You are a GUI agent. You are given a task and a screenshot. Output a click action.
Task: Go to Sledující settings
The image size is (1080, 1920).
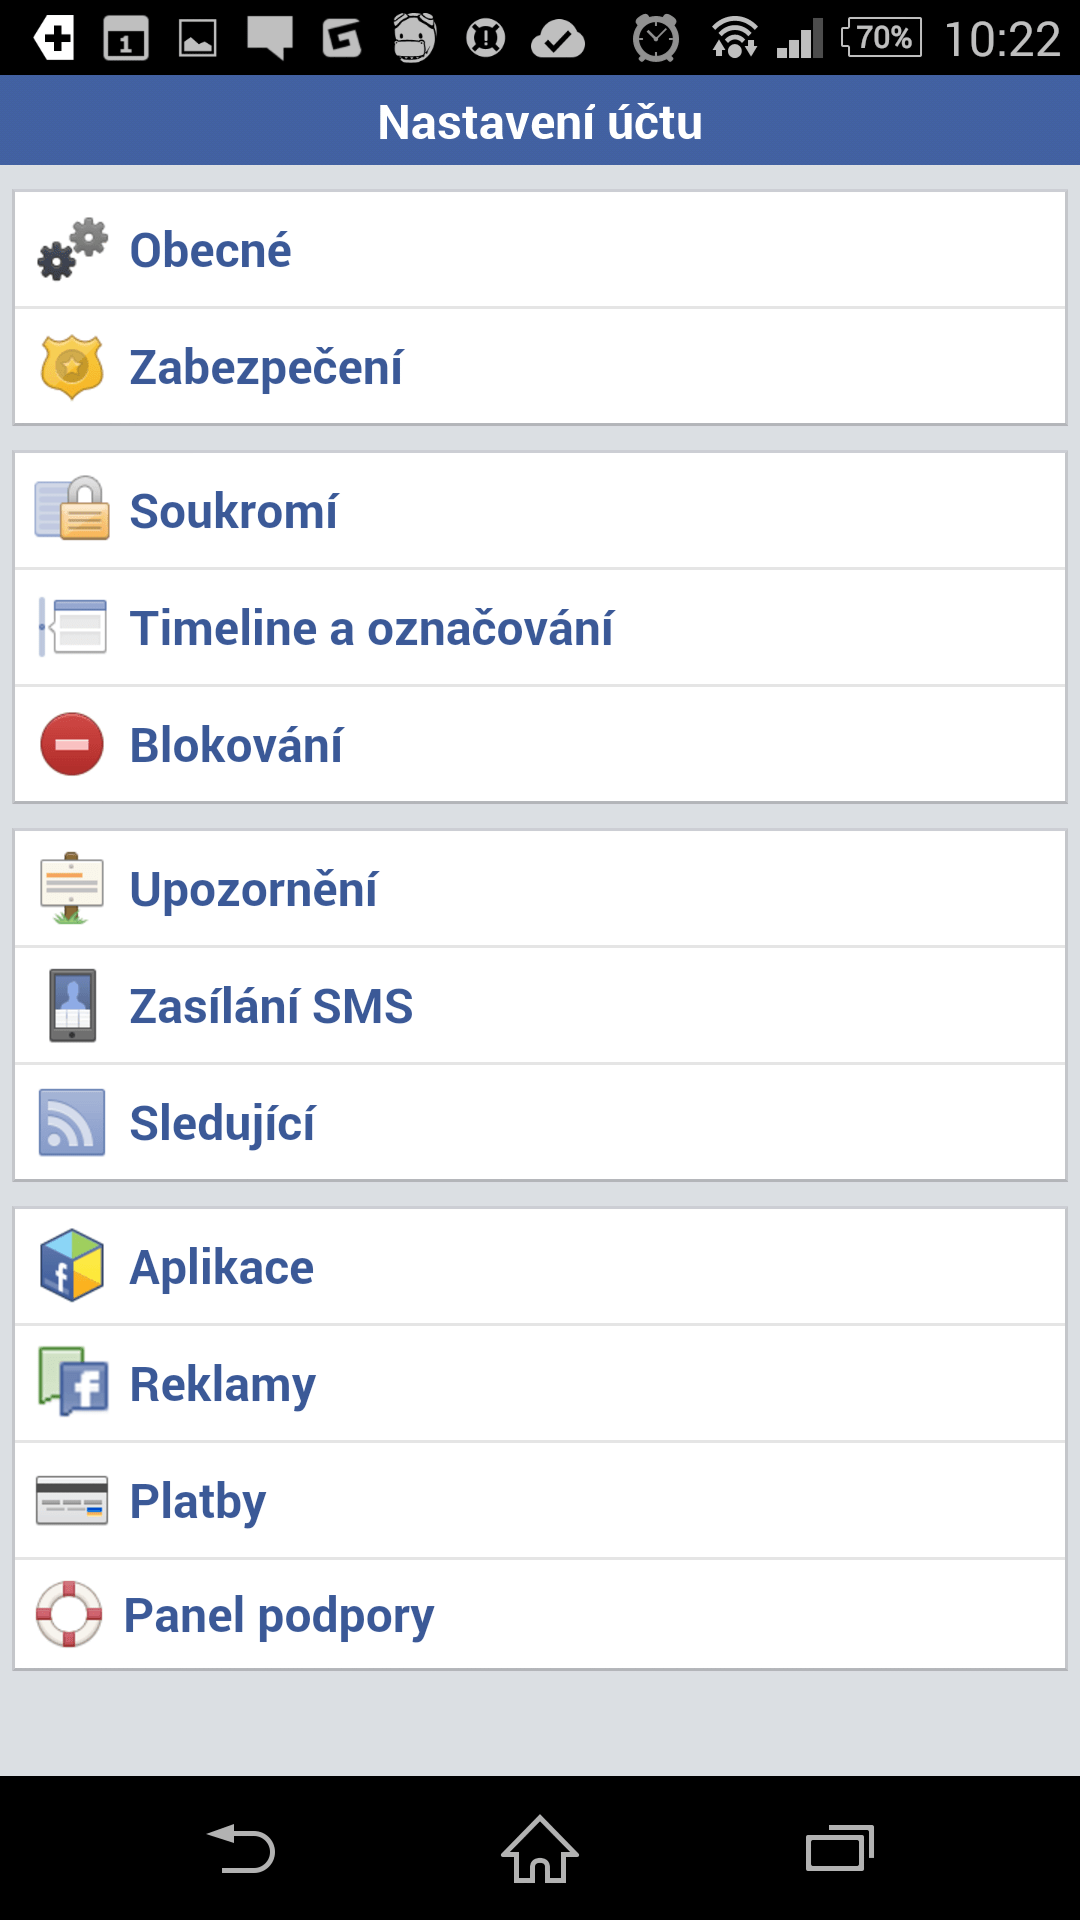click(540, 1122)
